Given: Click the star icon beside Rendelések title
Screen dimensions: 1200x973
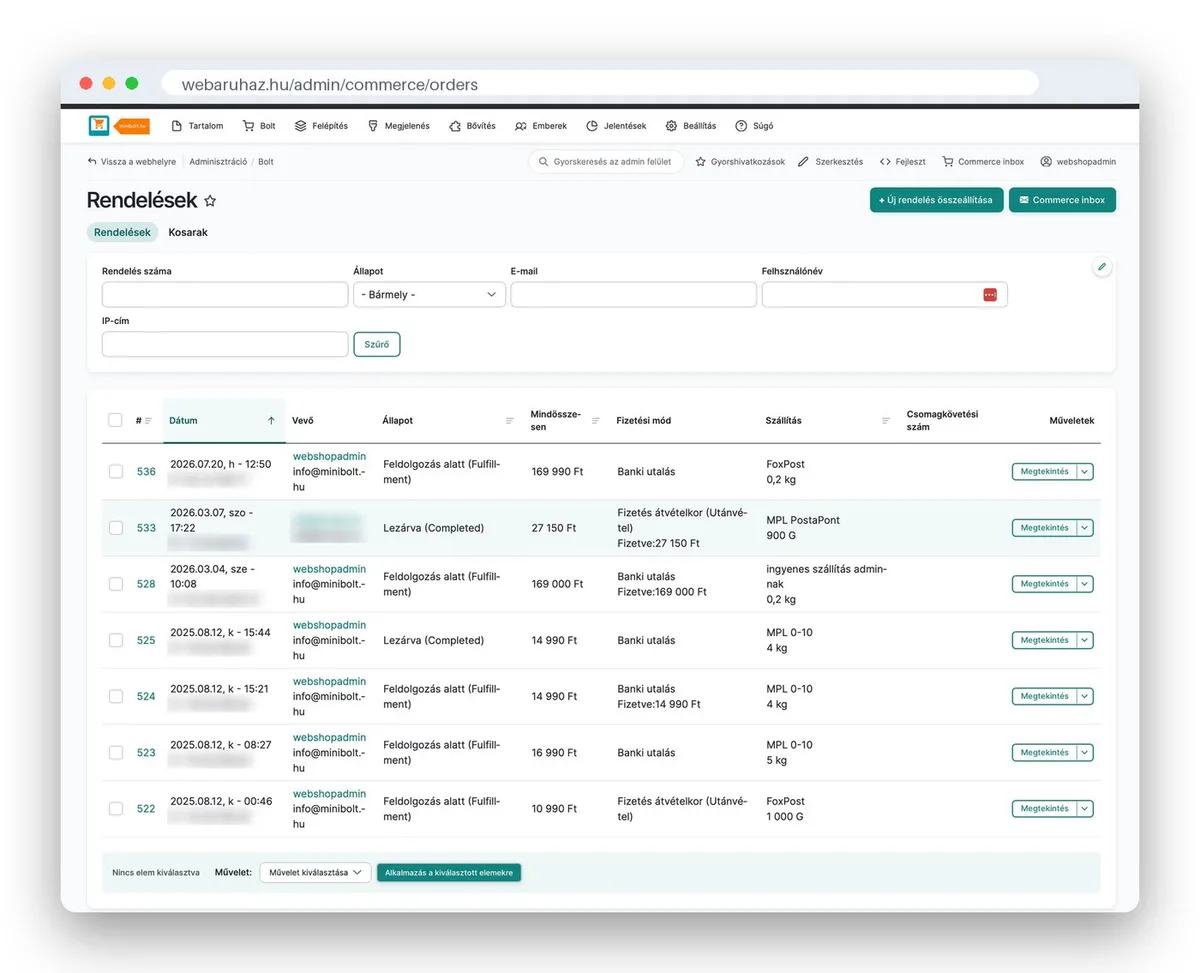Looking at the screenshot, I should coord(210,201).
